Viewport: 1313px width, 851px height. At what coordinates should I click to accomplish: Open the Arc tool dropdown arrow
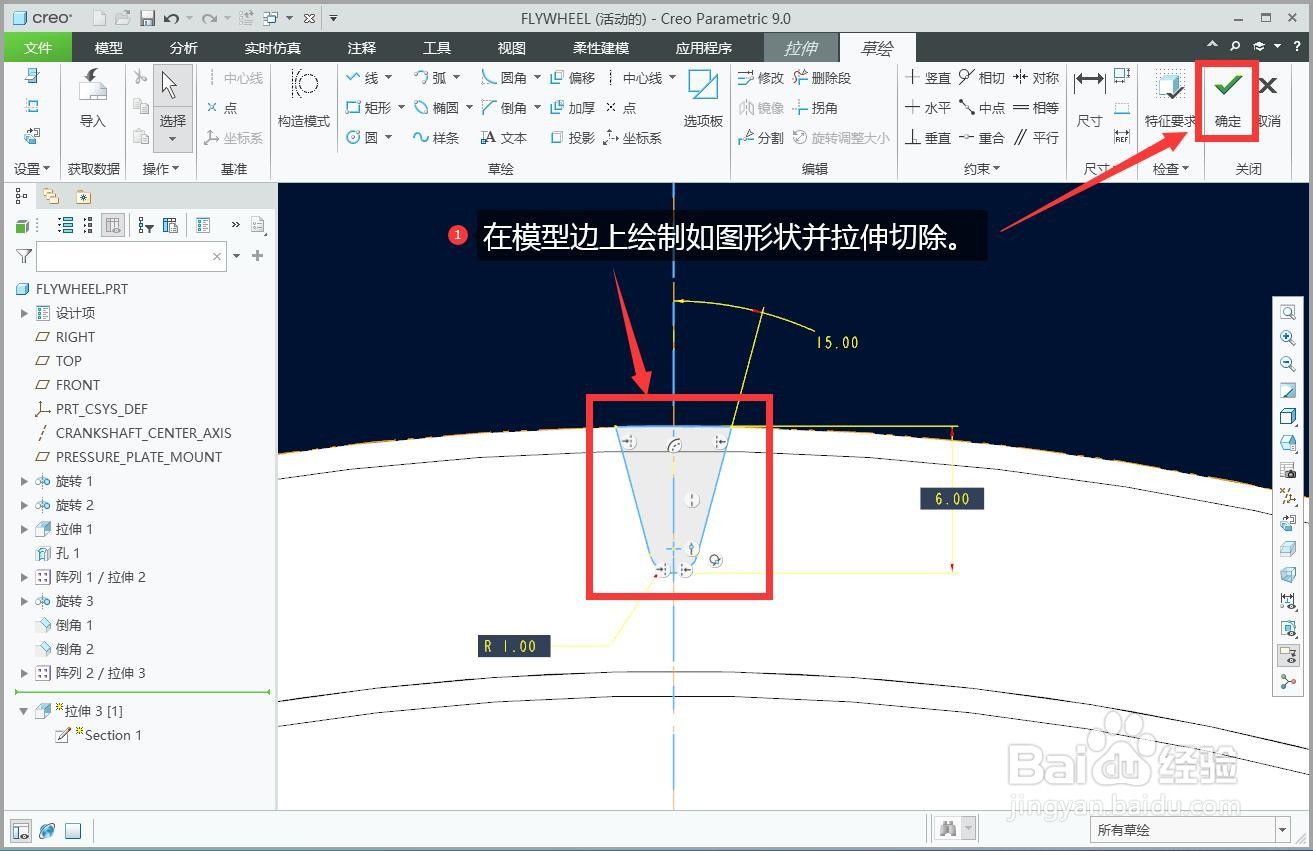tap(457, 78)
